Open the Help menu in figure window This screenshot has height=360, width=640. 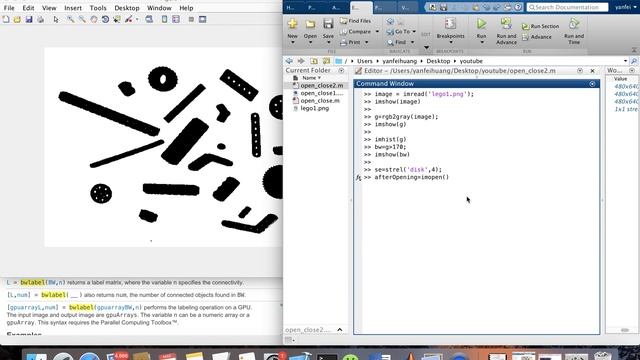[186, 8]
